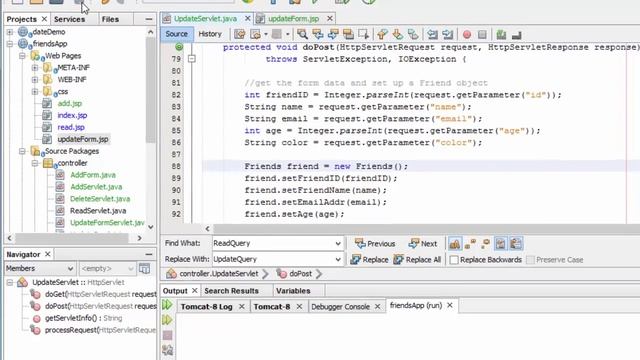Toggle the Wrap Around search option
Screen dimensions: 640x360
click(516, 244)
